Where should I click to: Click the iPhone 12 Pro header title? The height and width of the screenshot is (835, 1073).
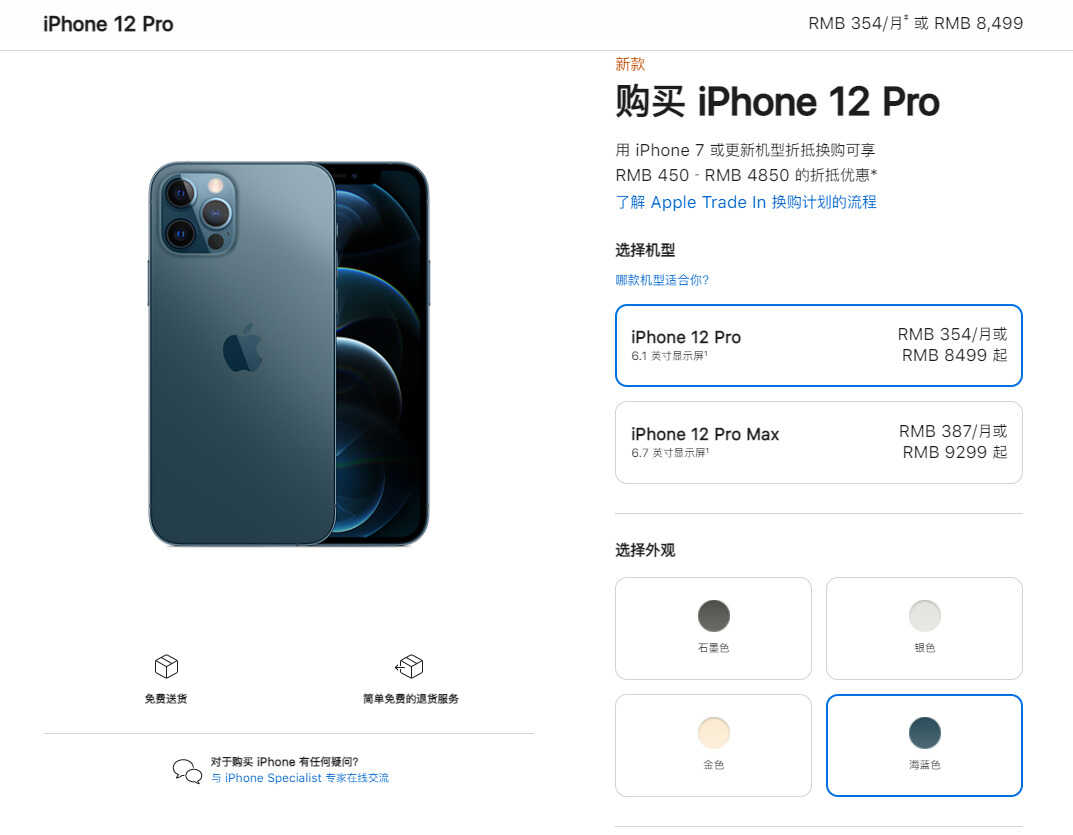coord(108,24)
